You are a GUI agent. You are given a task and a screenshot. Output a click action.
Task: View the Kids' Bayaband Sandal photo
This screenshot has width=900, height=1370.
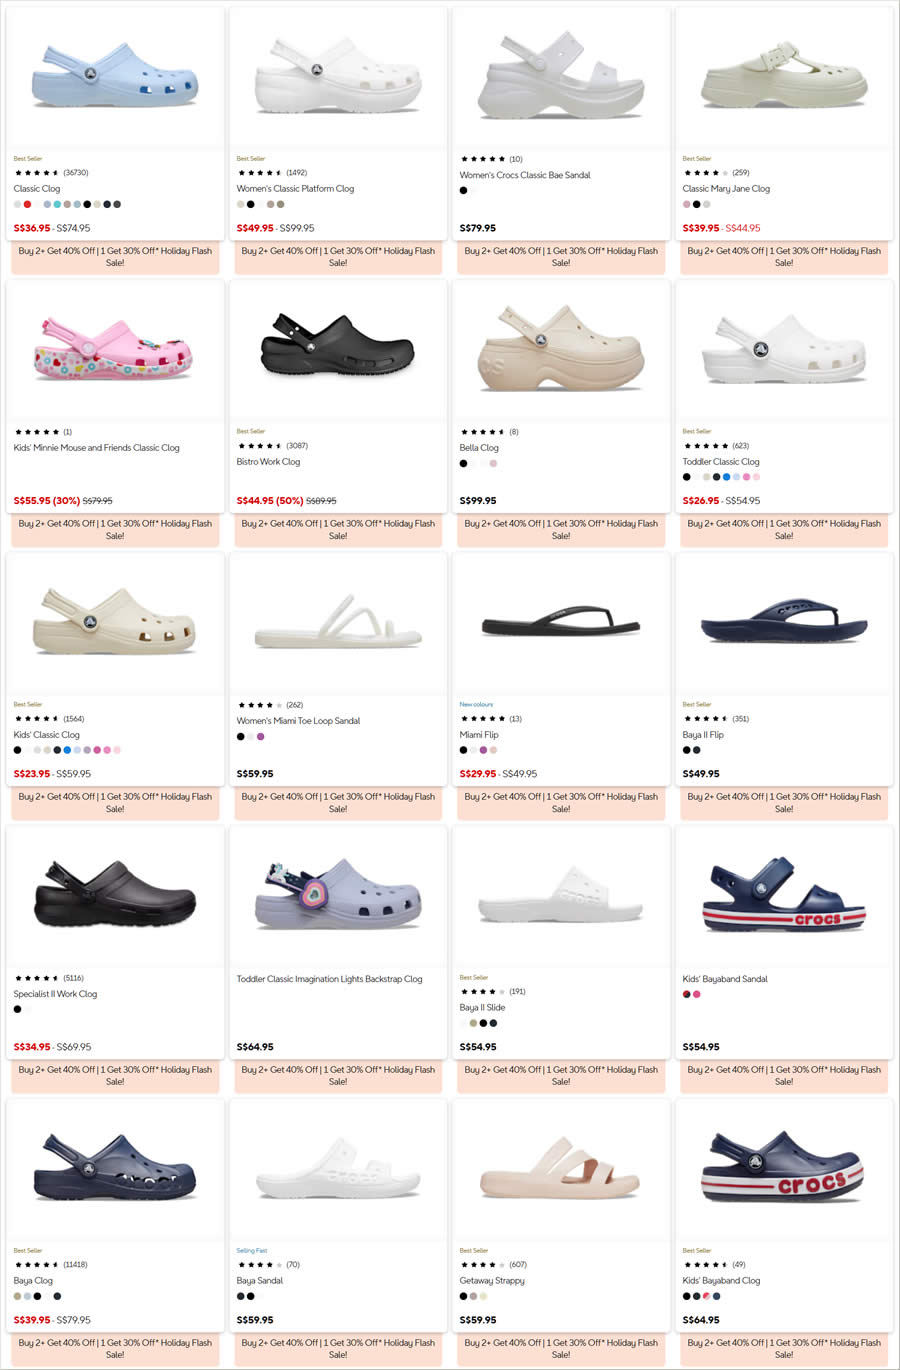[x=783, y=894]
